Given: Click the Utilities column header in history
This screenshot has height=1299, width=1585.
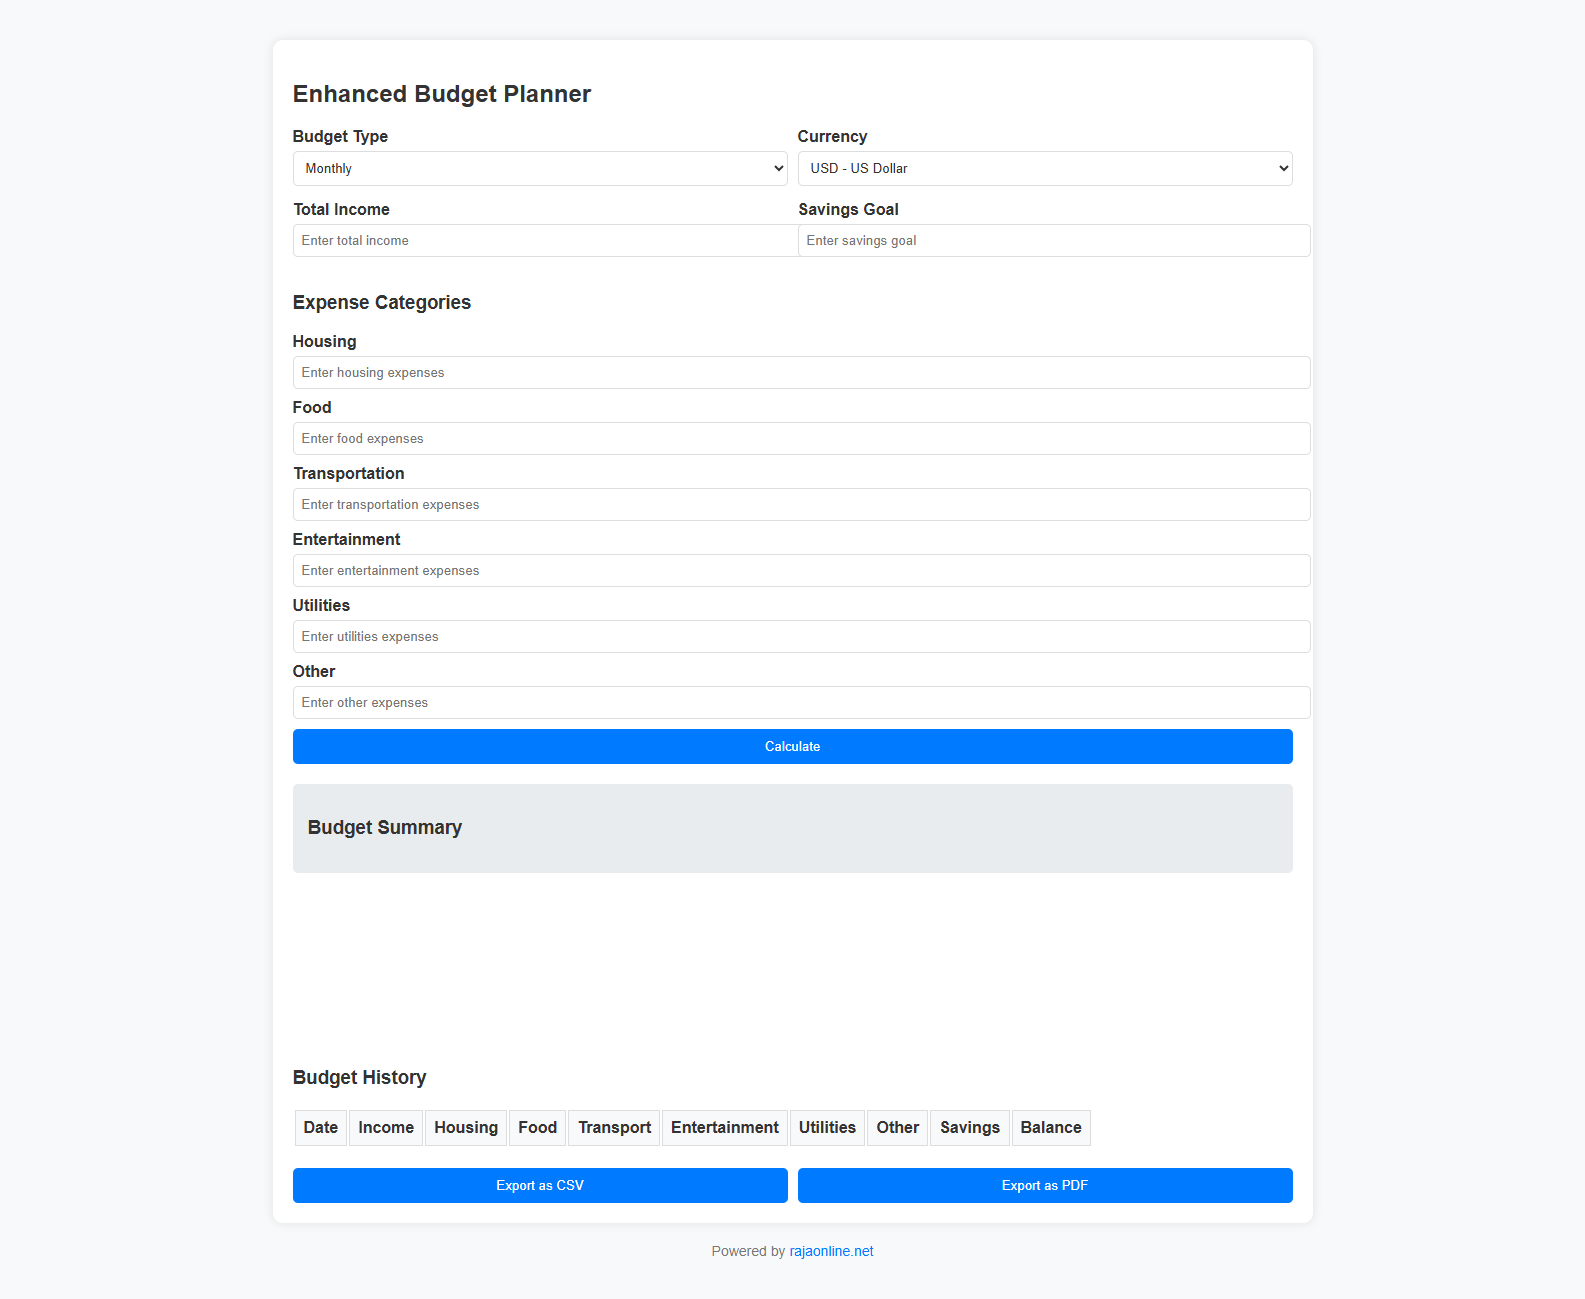Looking at the screenshot, I should pyautogui.click(x=827, y=1127).
